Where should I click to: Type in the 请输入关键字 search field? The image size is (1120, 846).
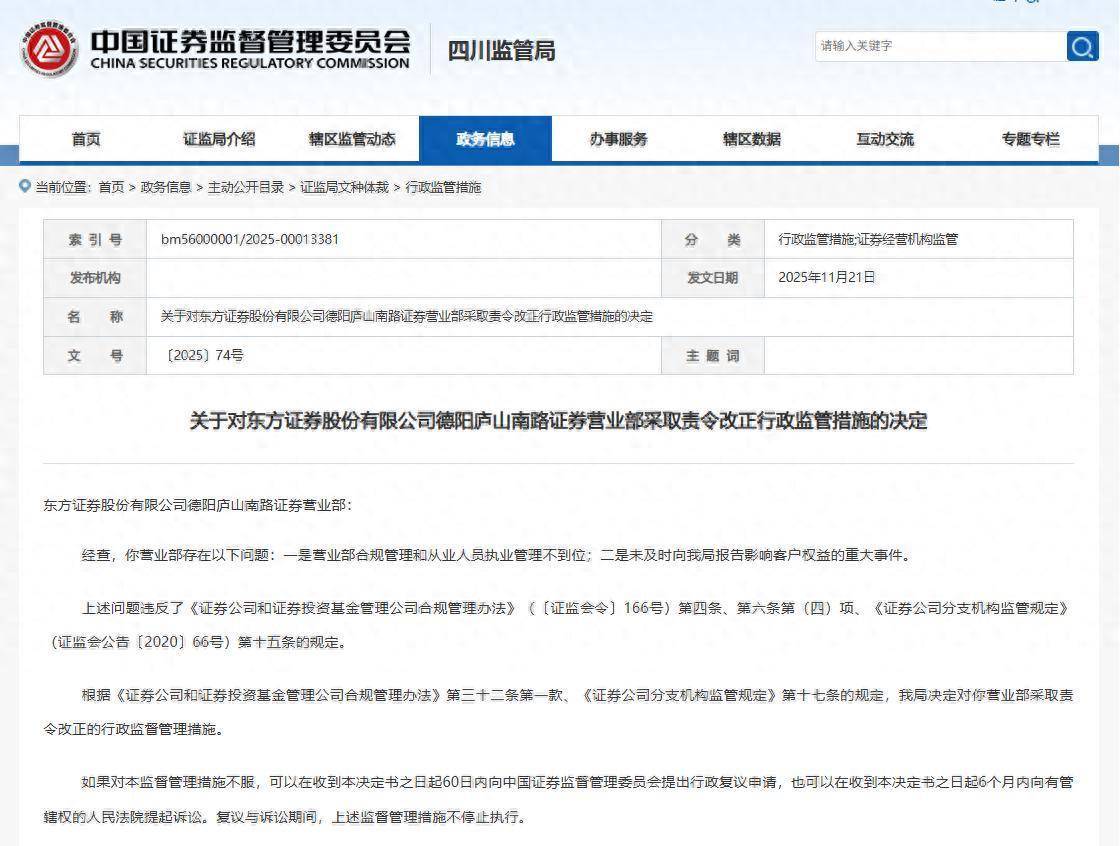pyautogui.click(x=940, y=46)
